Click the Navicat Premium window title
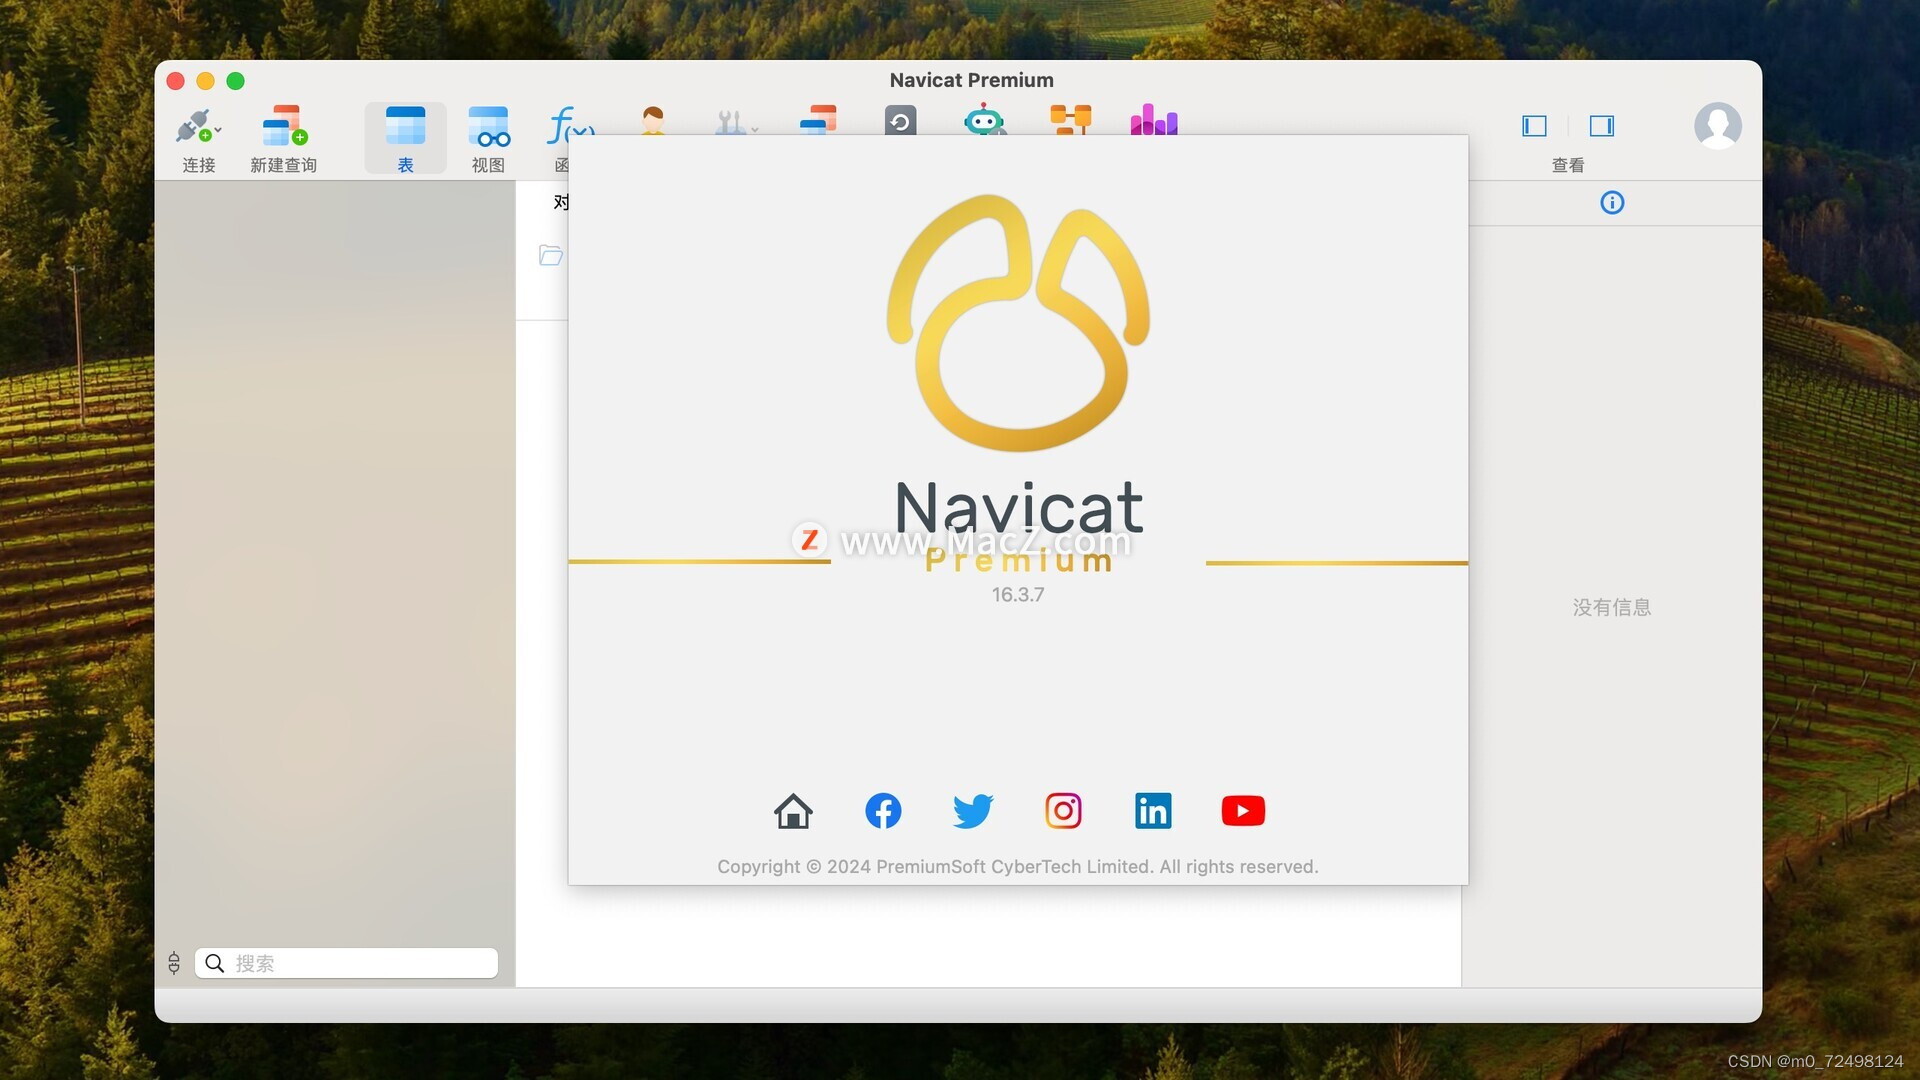Image resolution: width=1920 pixels, height=1080 pixels. (x=971, y=80)
